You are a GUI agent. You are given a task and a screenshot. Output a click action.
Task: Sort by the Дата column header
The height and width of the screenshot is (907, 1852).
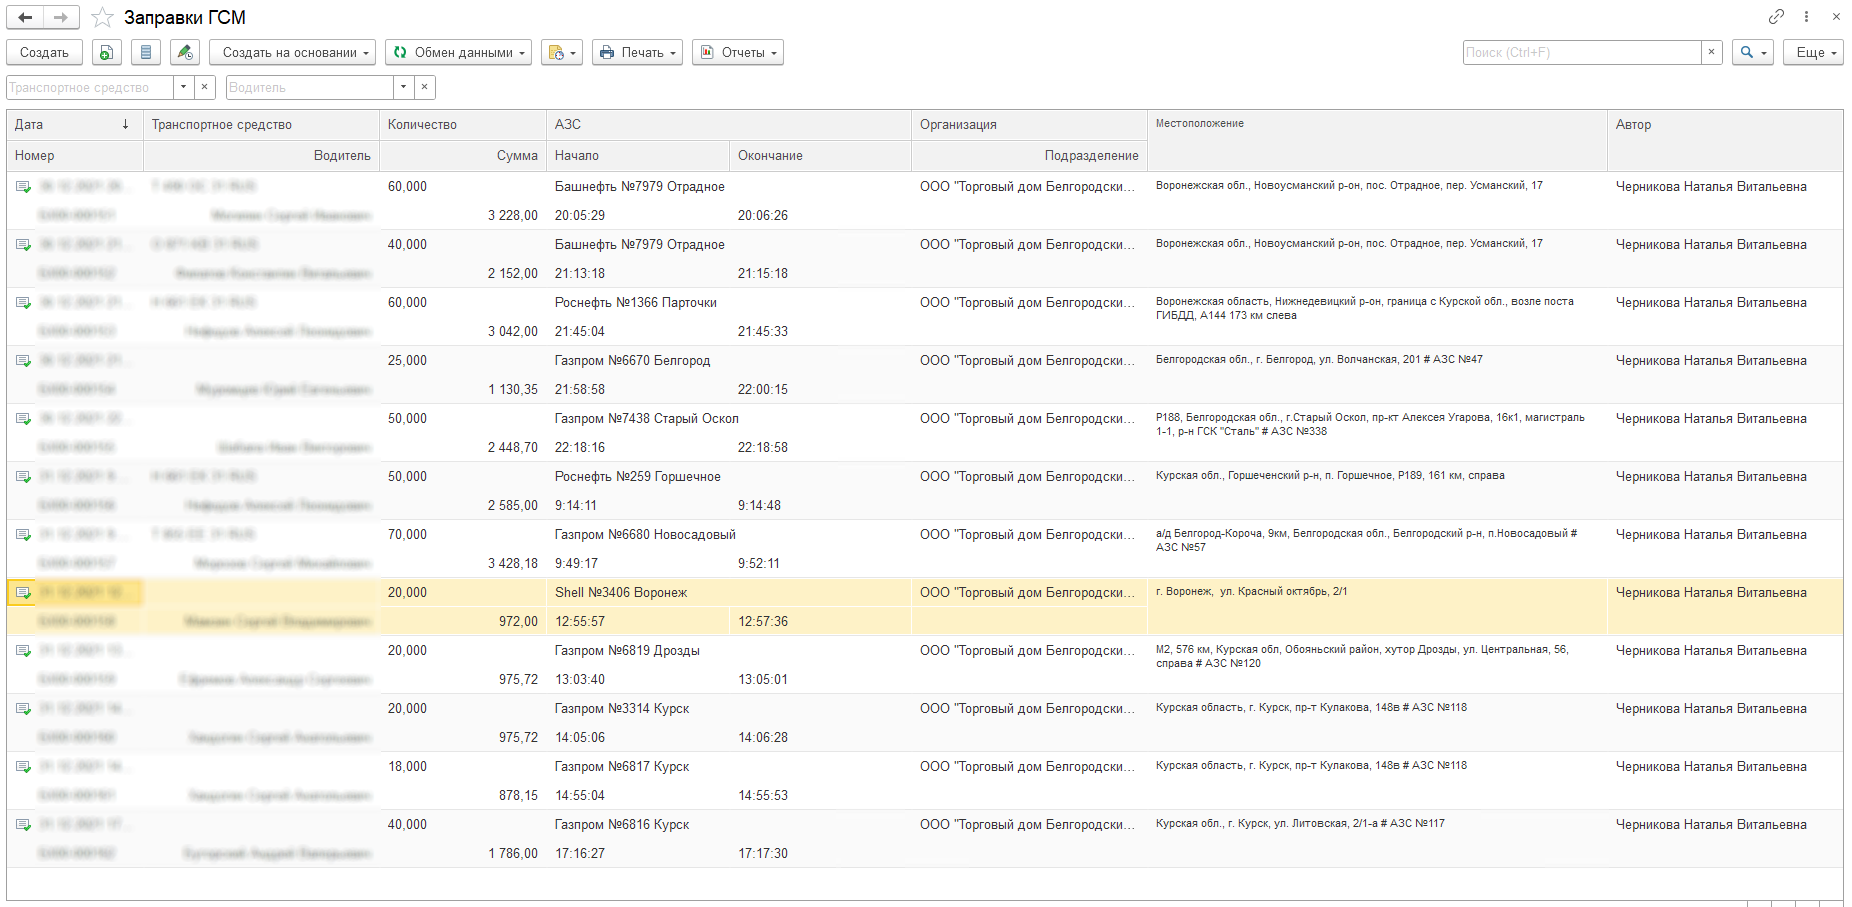[72, 125]
